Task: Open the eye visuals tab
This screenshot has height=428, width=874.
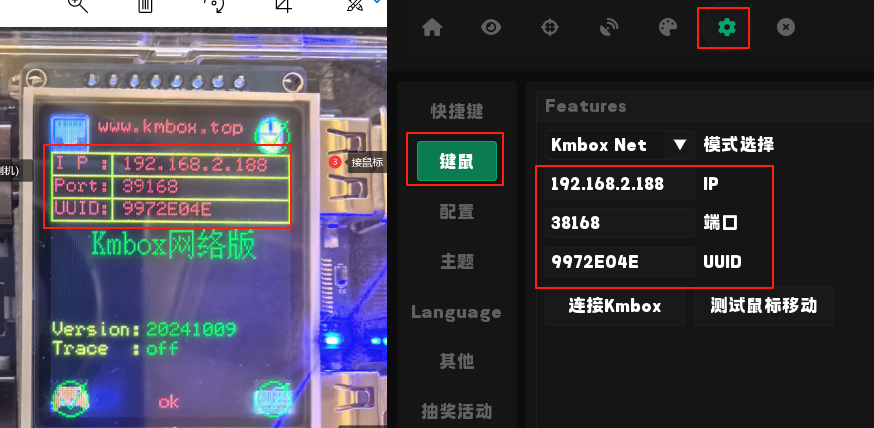Action: point(491,27)
